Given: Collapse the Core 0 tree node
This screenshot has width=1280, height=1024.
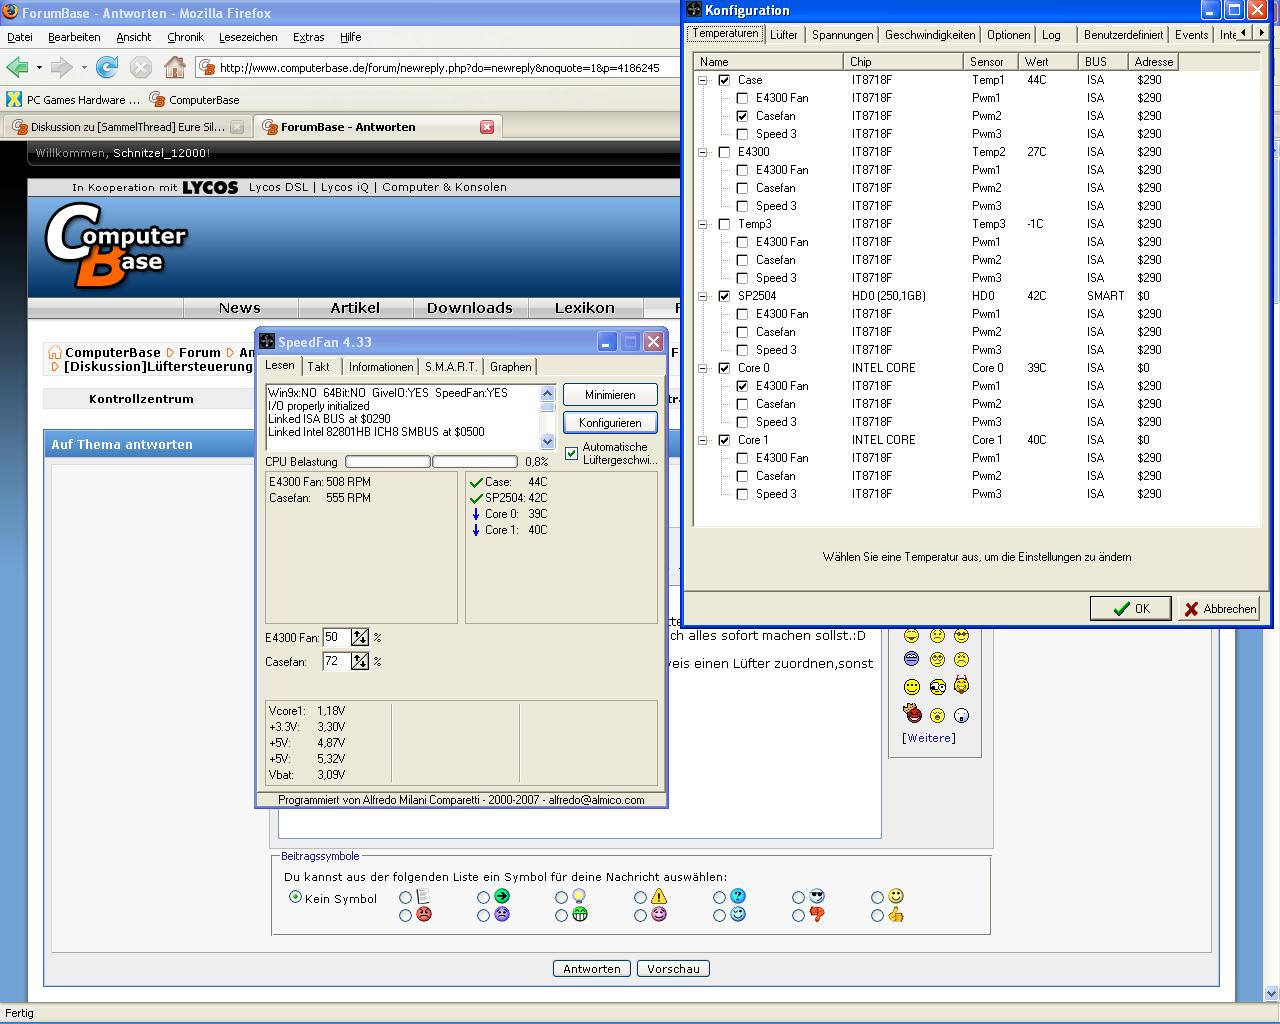Looking at the screenshot, I should pos(703,368).
